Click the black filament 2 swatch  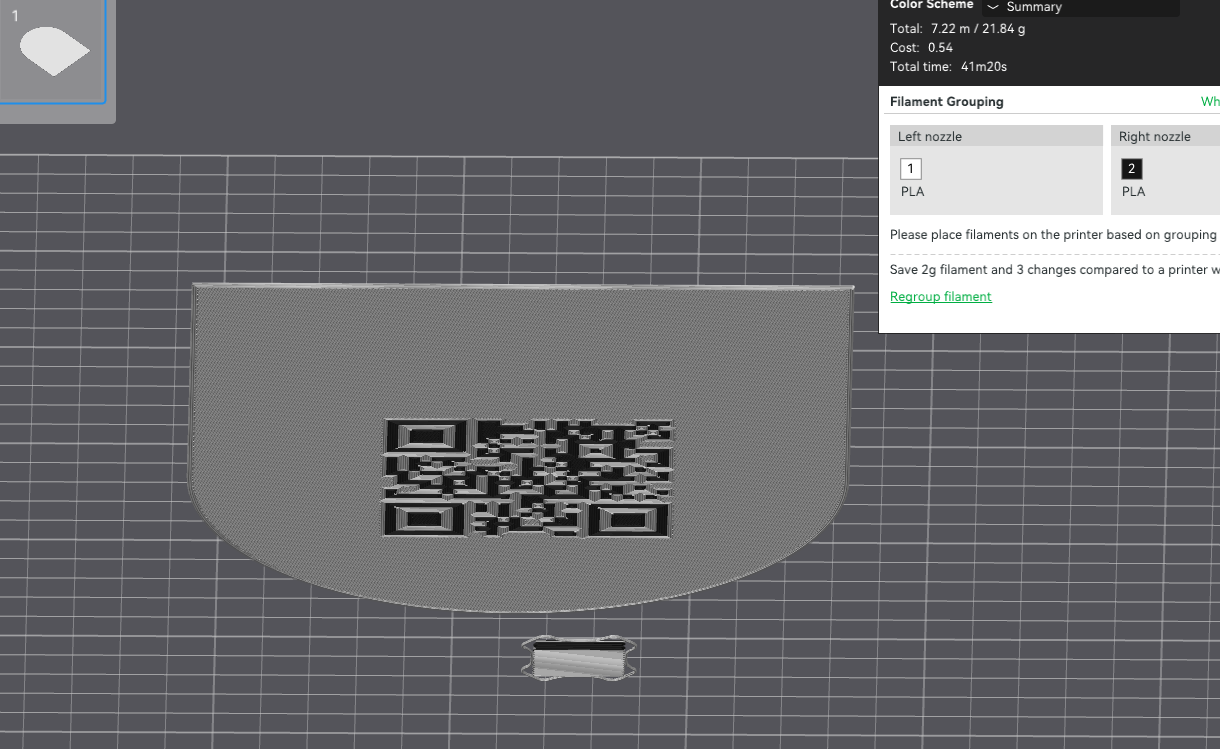[1131, 169]
